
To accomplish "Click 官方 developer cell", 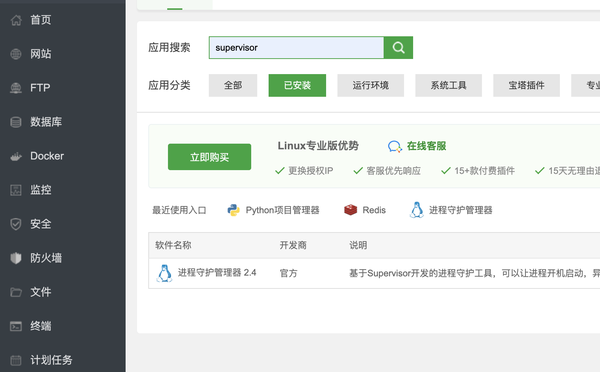I will pyautogui.click(x=289, y=273).
